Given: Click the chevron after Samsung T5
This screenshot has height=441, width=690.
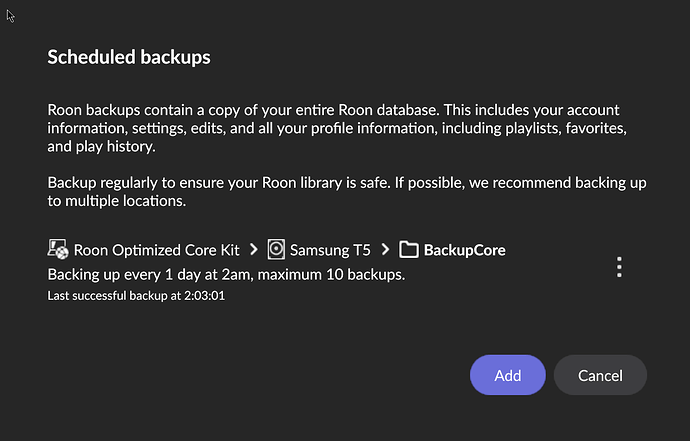Looking at the screenshot, I should (385, 250).
